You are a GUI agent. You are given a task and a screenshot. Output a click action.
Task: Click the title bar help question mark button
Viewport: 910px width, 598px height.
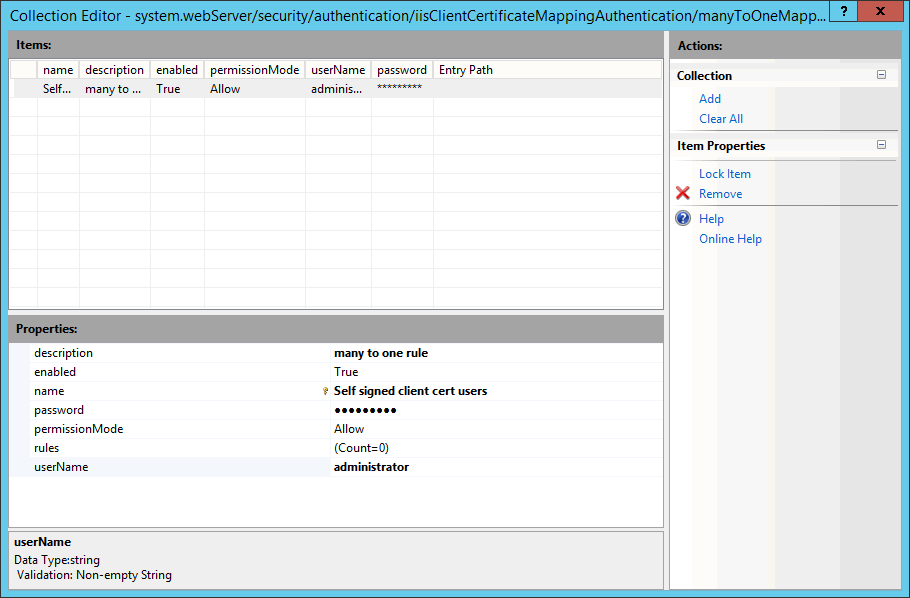(x=844, y=12)
